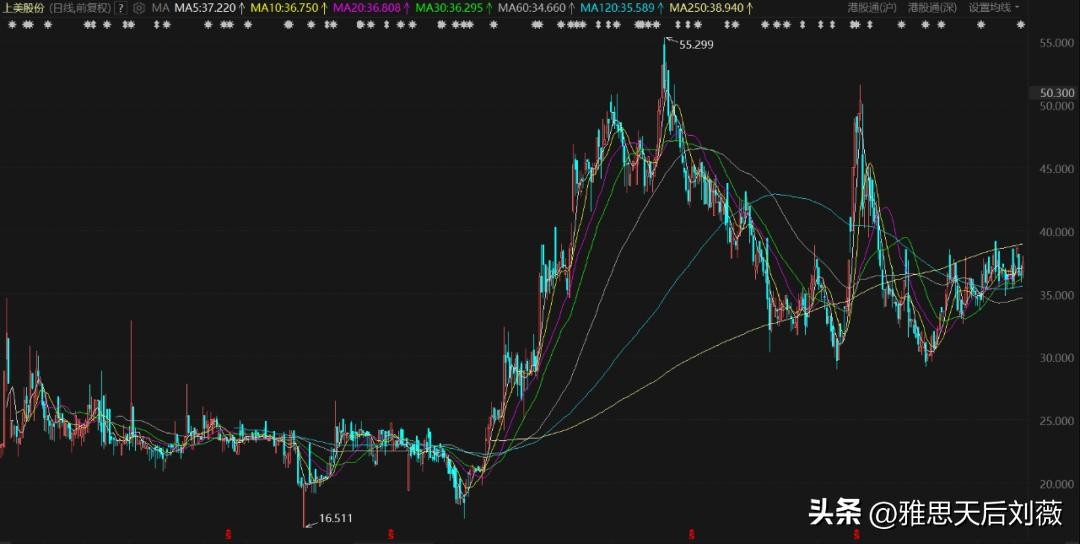Open the MA indicator type selector
1080x544 pixels.
click(x=160, y=8)
